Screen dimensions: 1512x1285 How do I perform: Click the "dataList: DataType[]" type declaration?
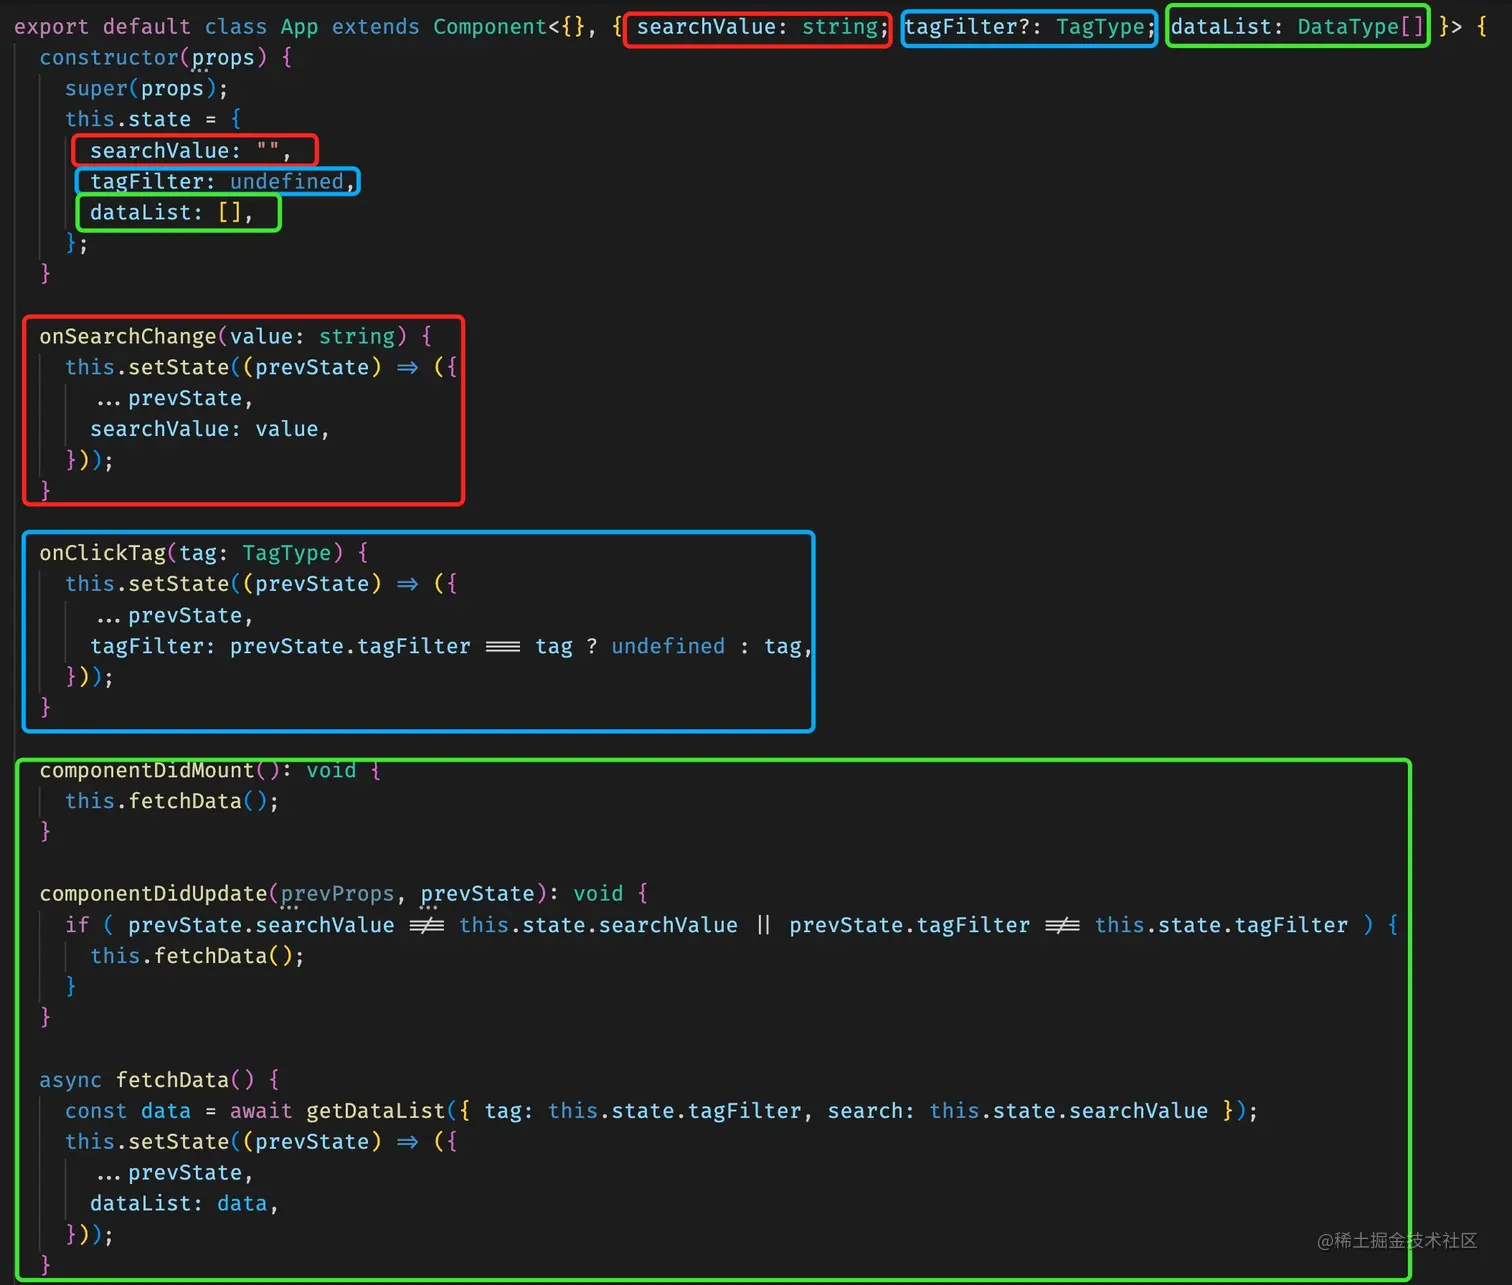(1297, 27)
